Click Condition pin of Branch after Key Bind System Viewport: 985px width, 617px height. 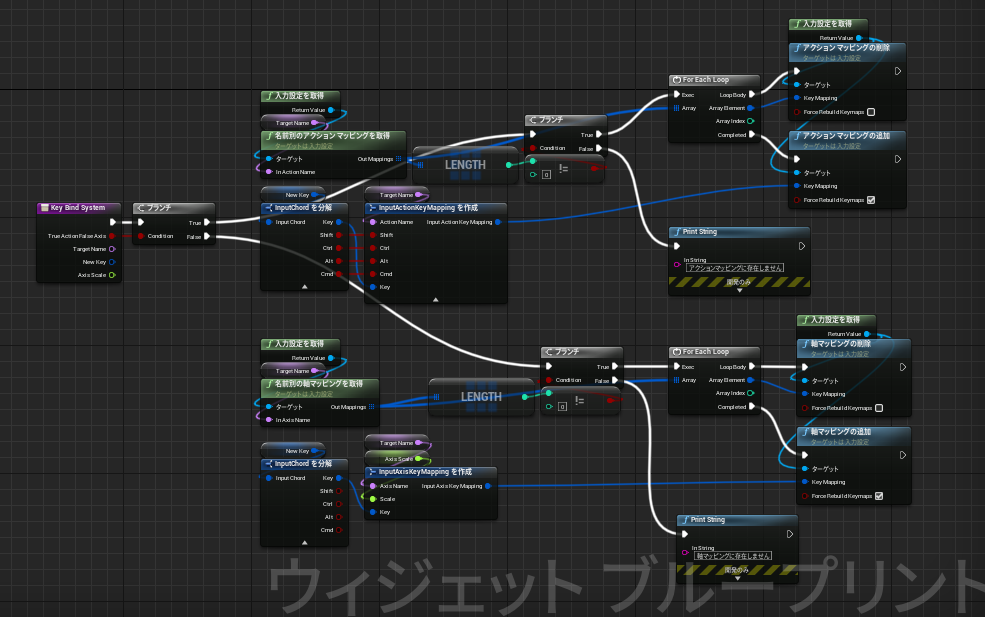(x=141, y=236)
